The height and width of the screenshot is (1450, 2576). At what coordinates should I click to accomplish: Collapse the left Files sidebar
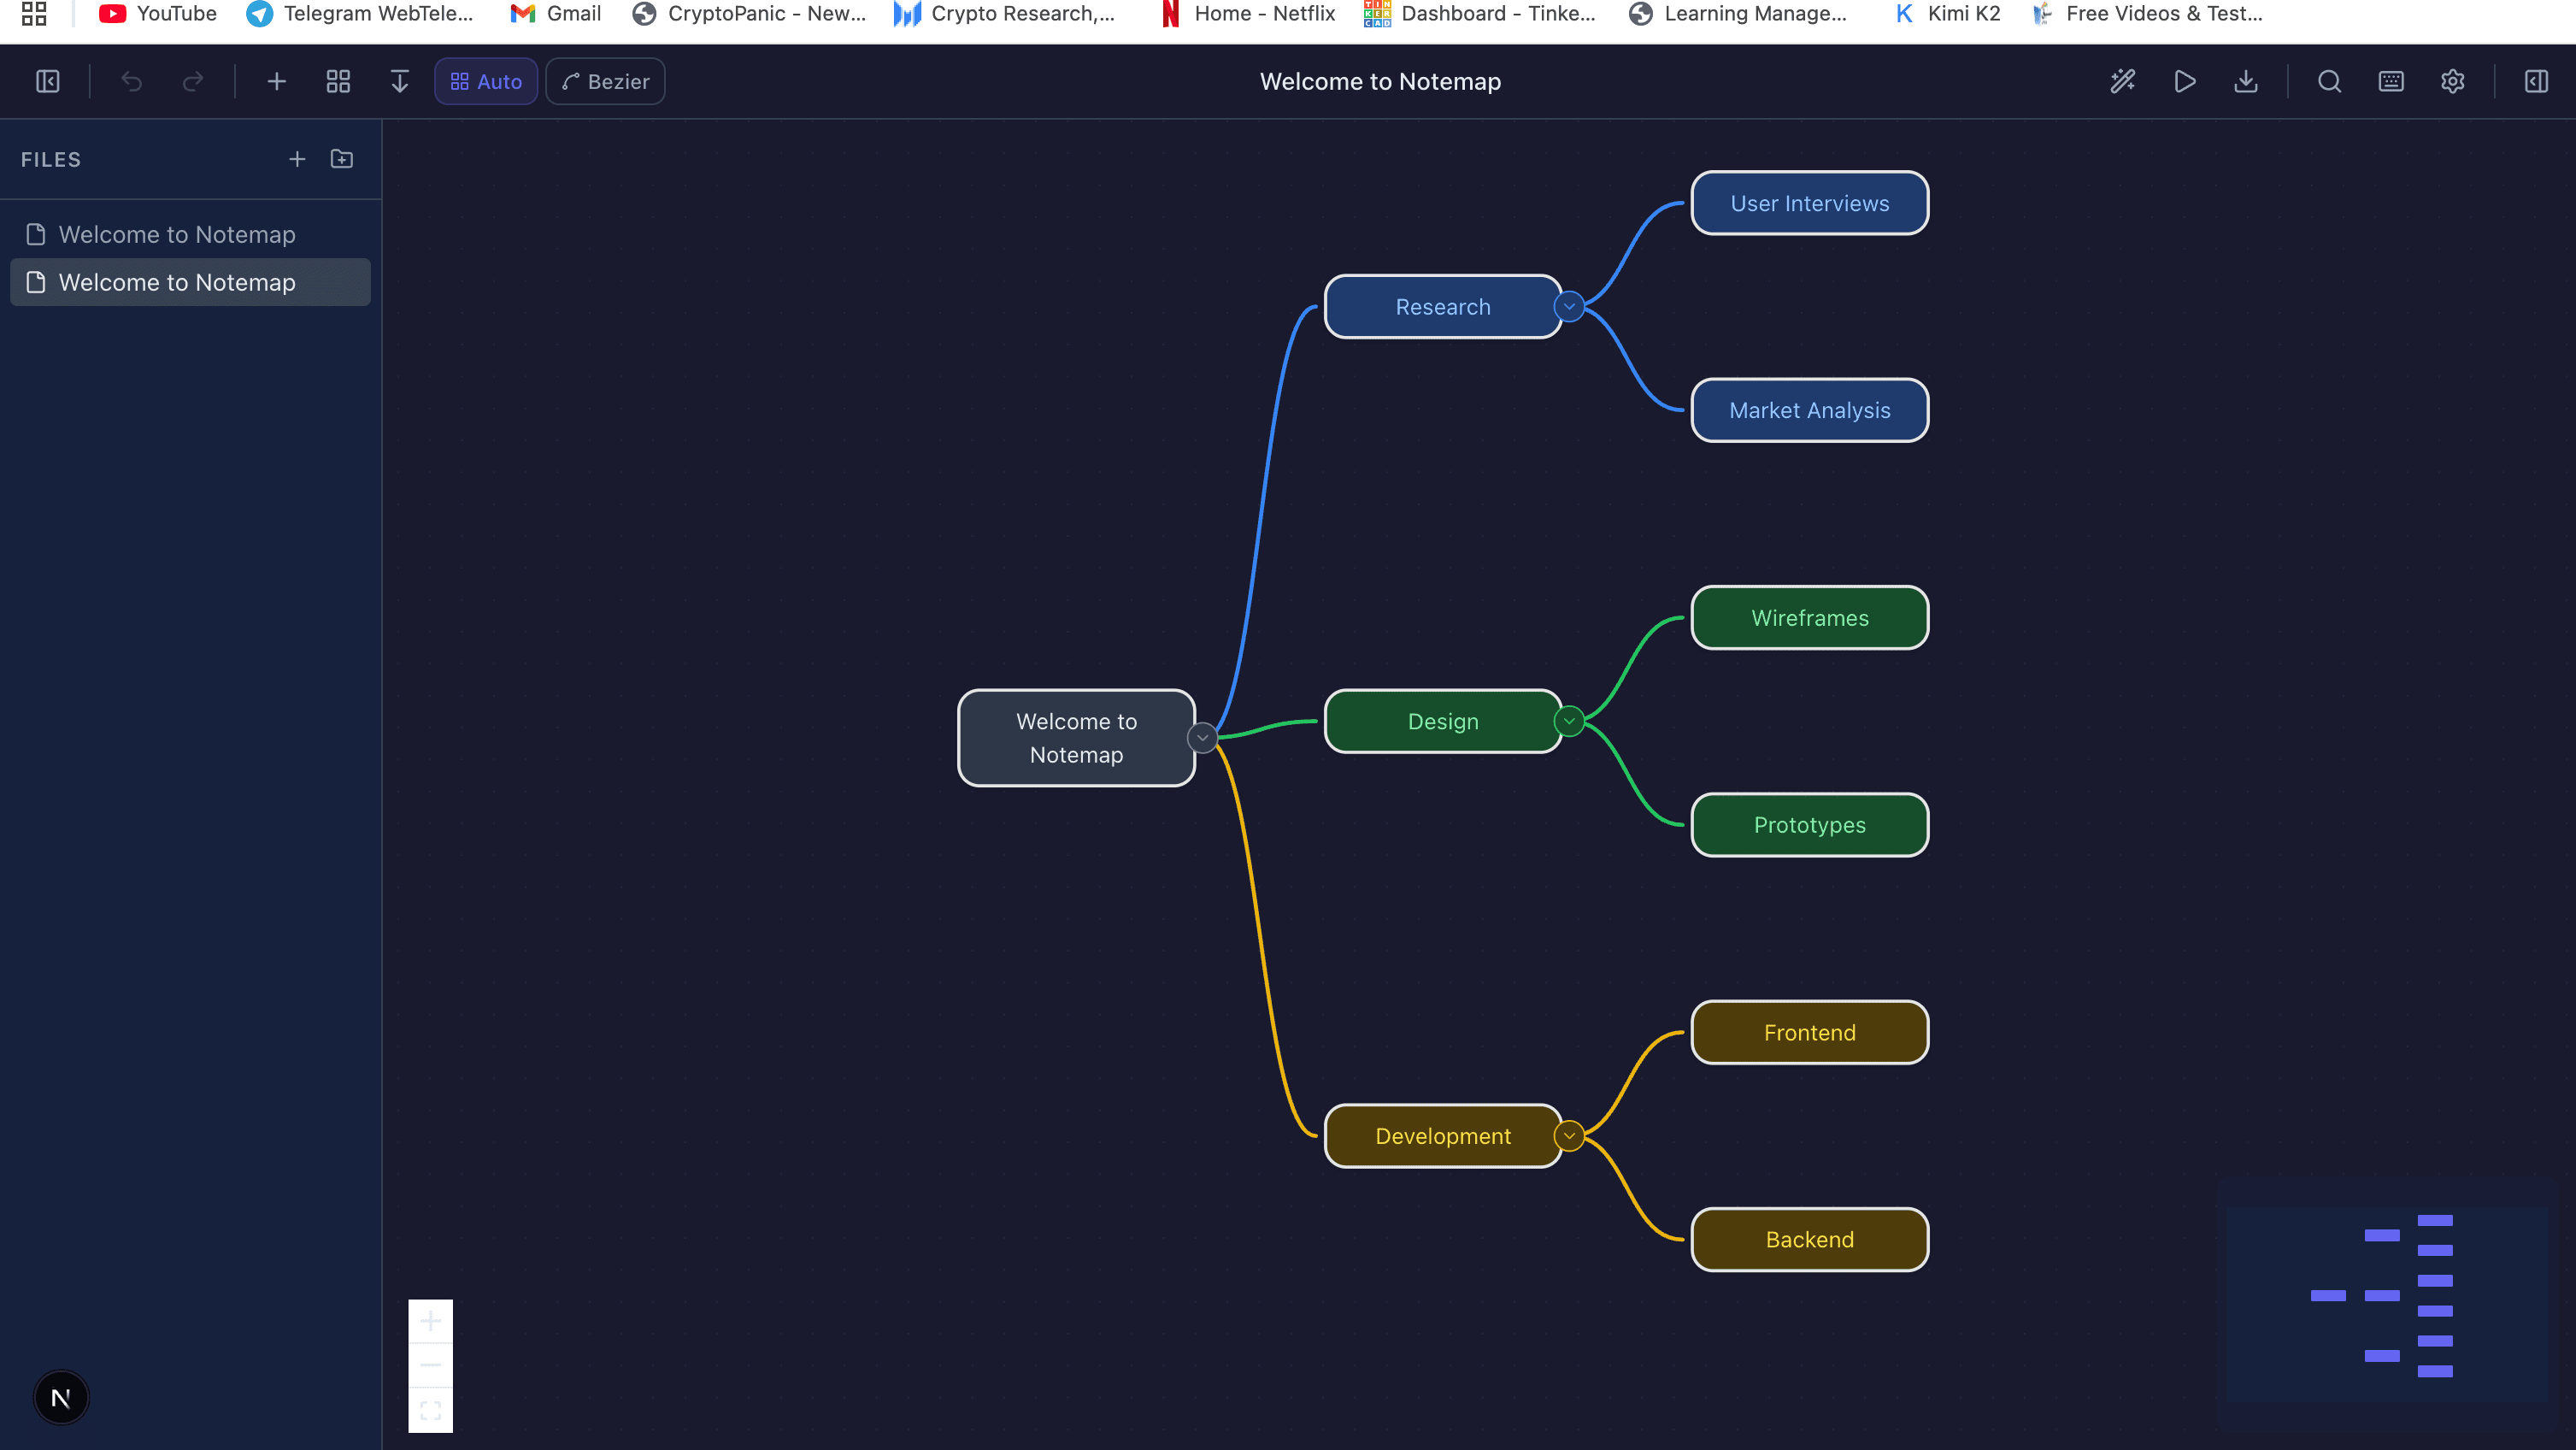point(47,81)
